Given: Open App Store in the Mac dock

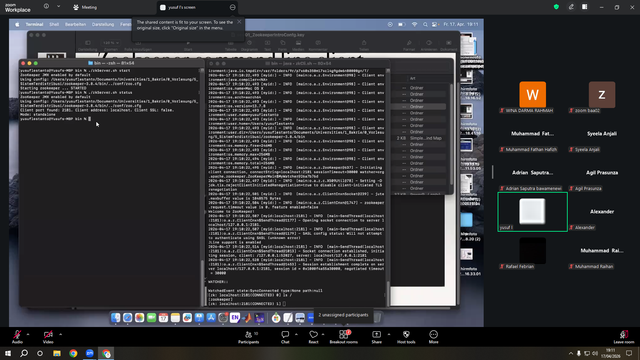Looking at the screenshot, I should pyautogui.click(x=211, y=318).
